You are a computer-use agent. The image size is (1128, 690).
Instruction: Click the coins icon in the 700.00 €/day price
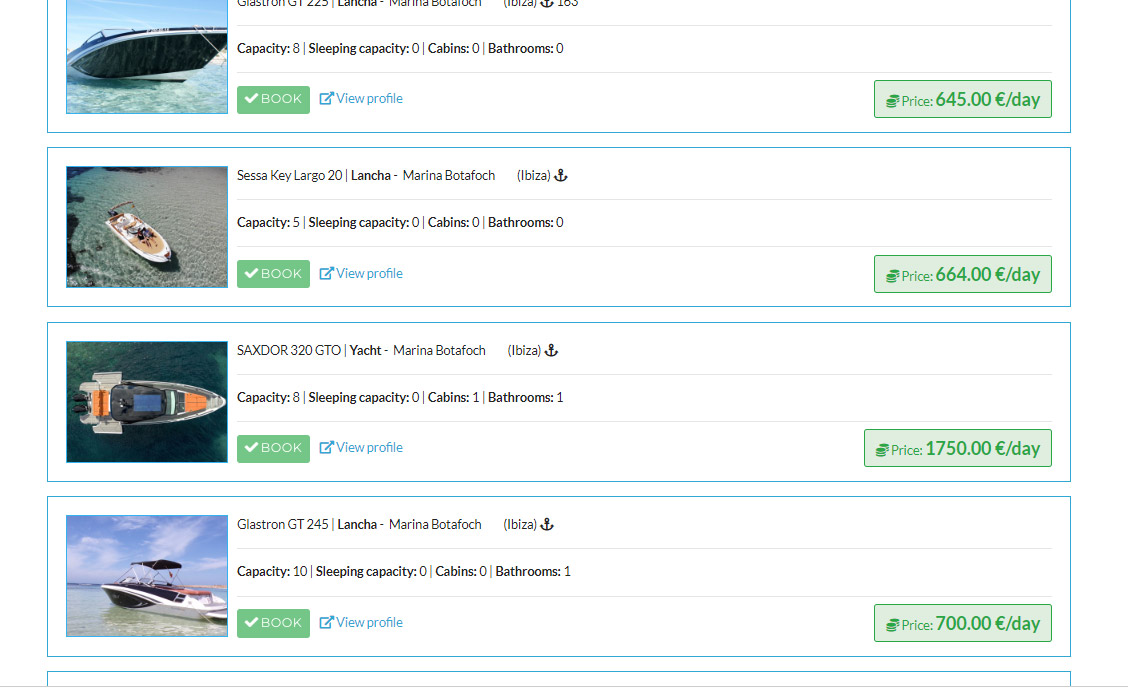(893, 625)
